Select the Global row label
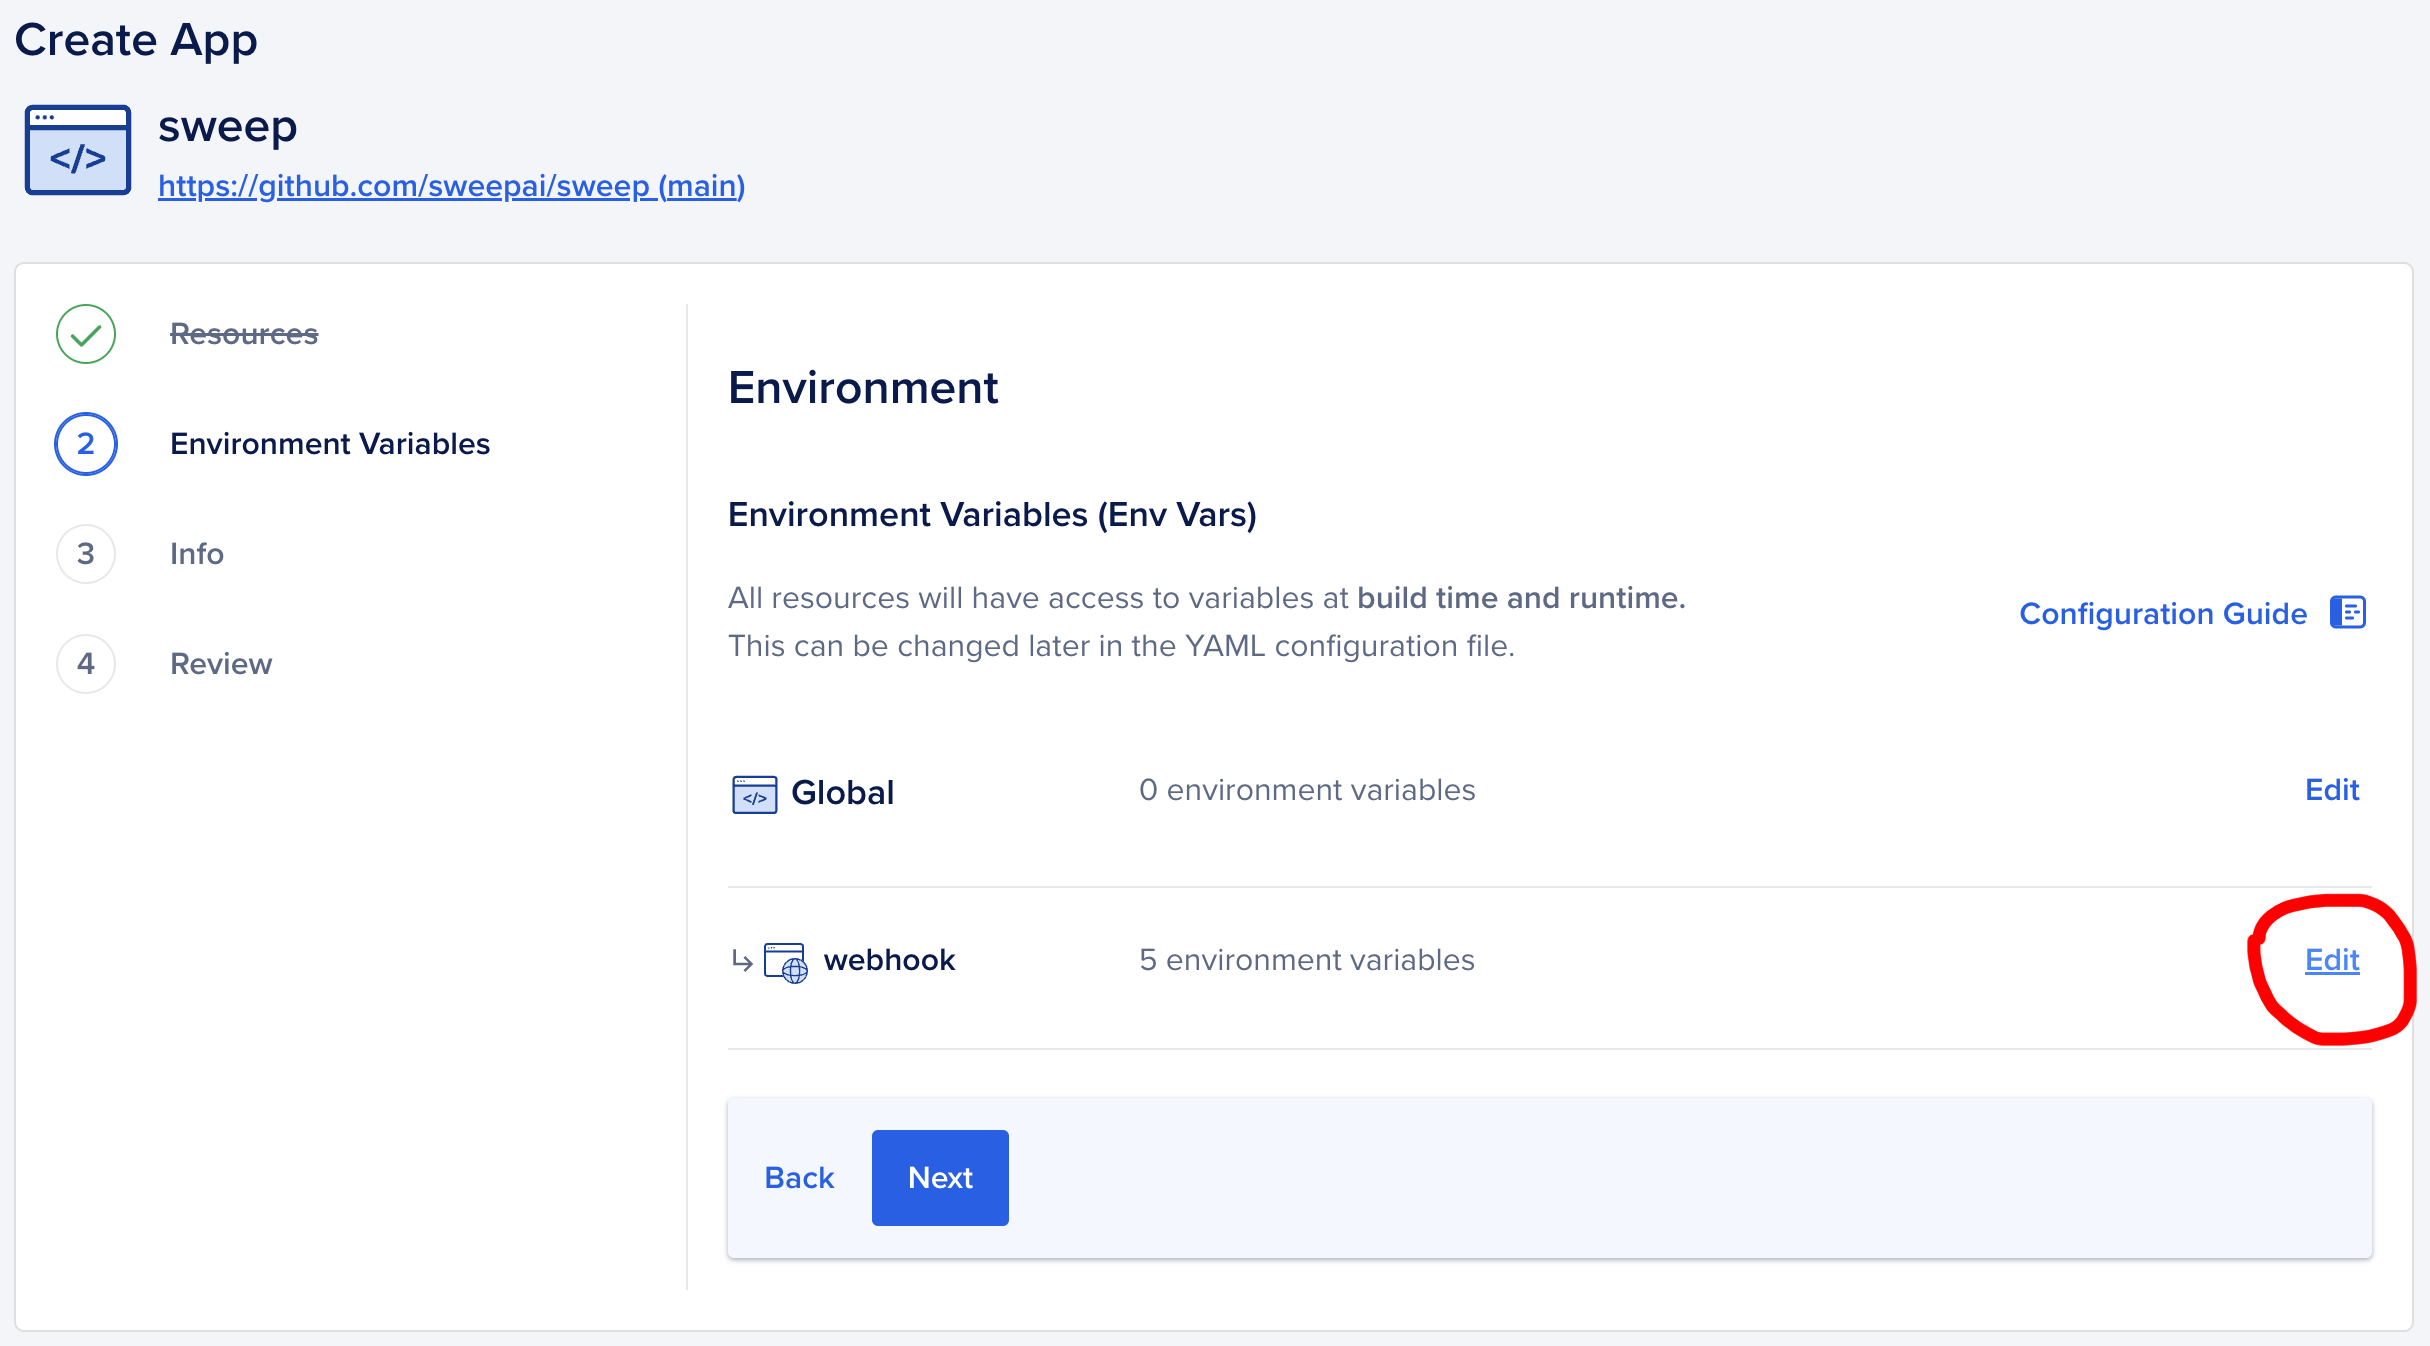The width and height of the screenshot is (2430, 1346). (x=843, y=792)
